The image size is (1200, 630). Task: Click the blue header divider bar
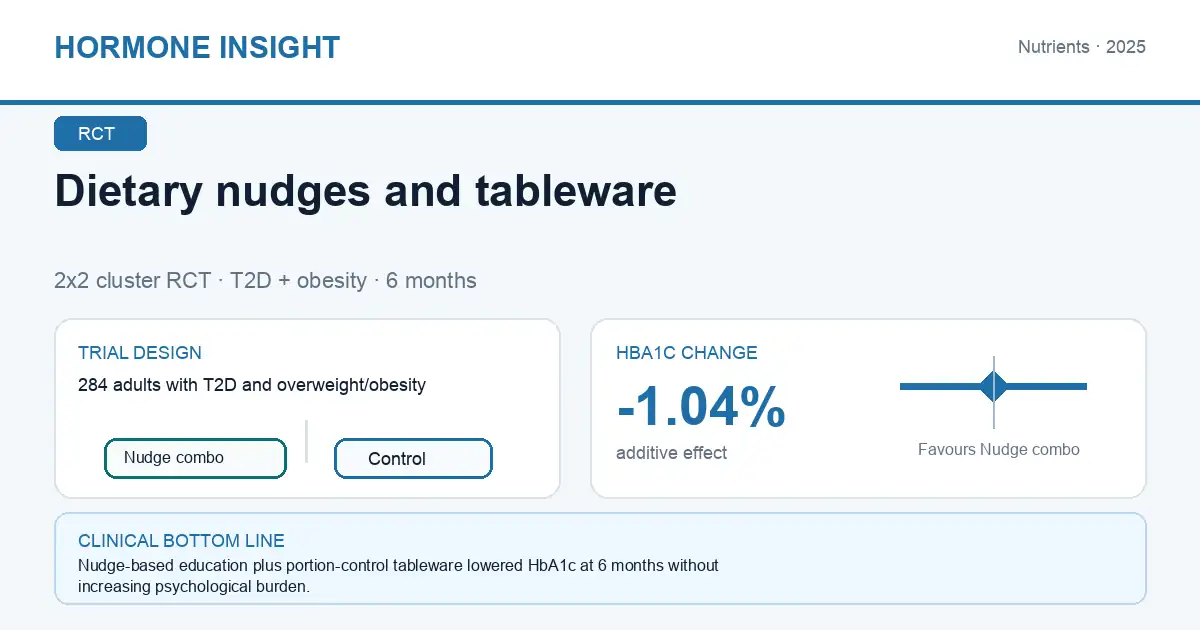pyautogui.click(x=600, y=102)
